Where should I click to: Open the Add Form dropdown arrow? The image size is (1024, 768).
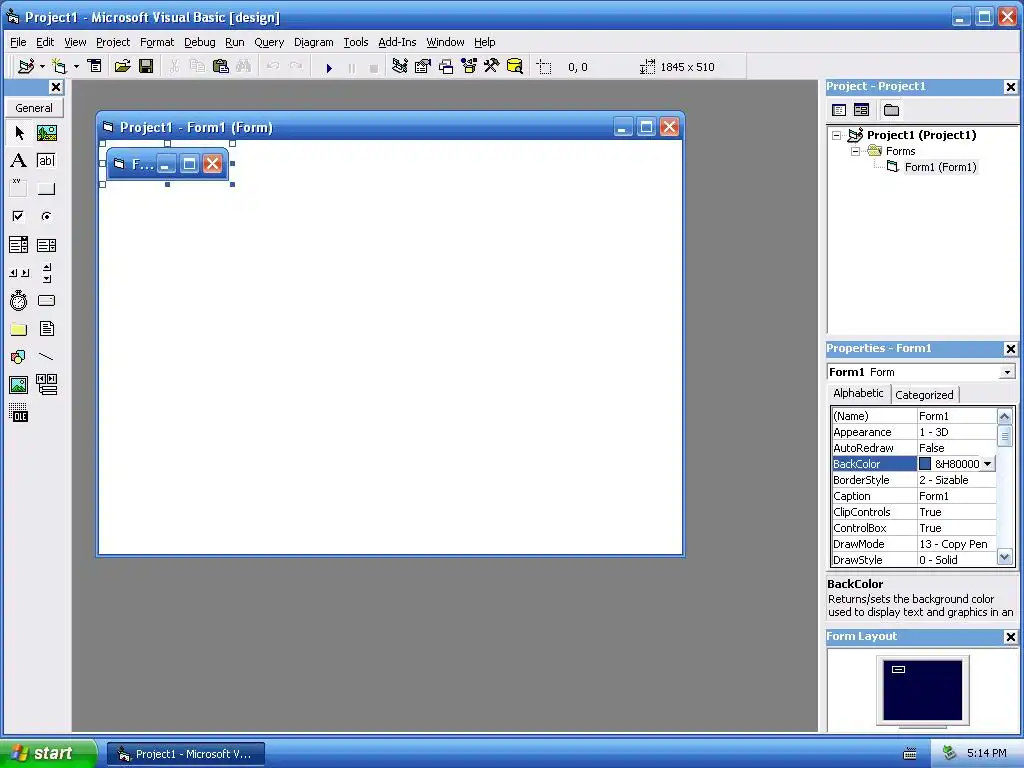(76, 67)
